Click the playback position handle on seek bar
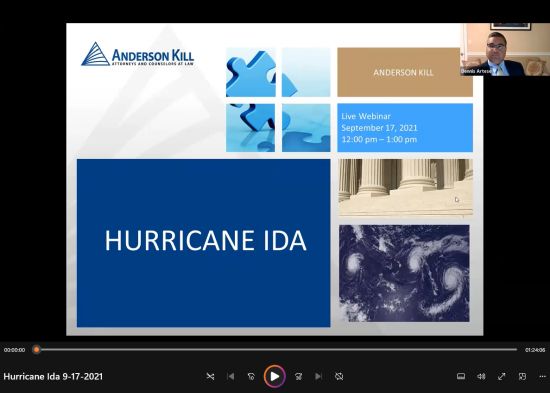 click(x=36, y=349)
